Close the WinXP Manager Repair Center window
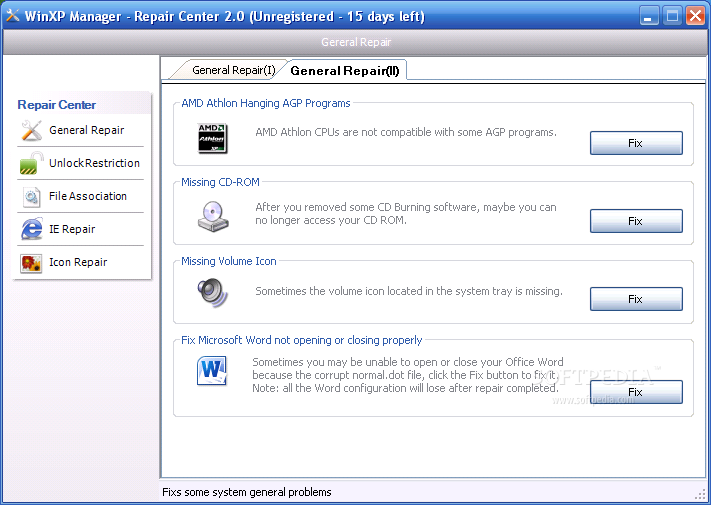Screen dimensions: 711x505 click(x=695, y=16)
